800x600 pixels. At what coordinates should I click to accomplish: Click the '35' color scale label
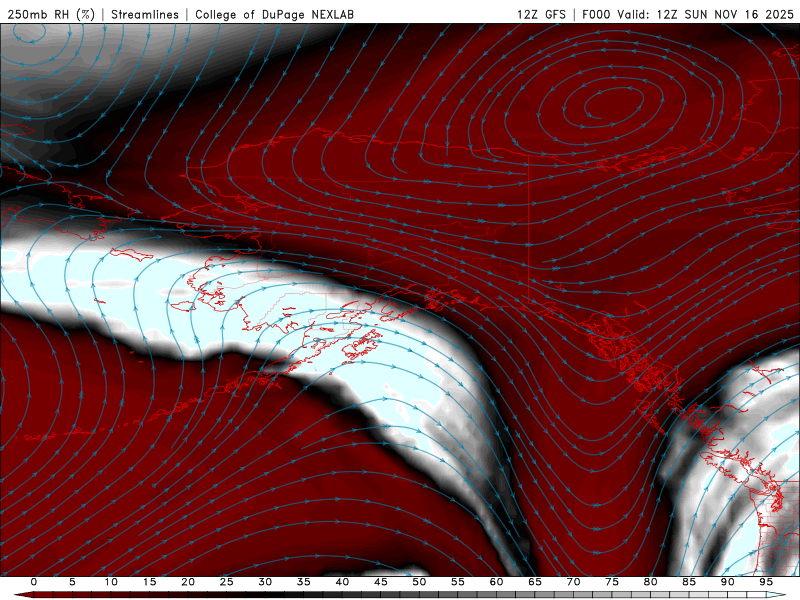304,582
